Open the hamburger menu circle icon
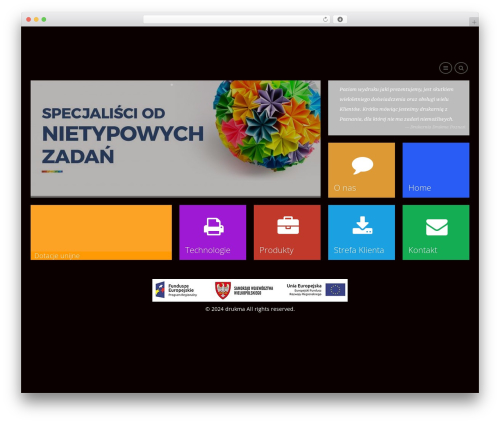The image size is (500, 423). pyautogui.click(x=445, y=68)
